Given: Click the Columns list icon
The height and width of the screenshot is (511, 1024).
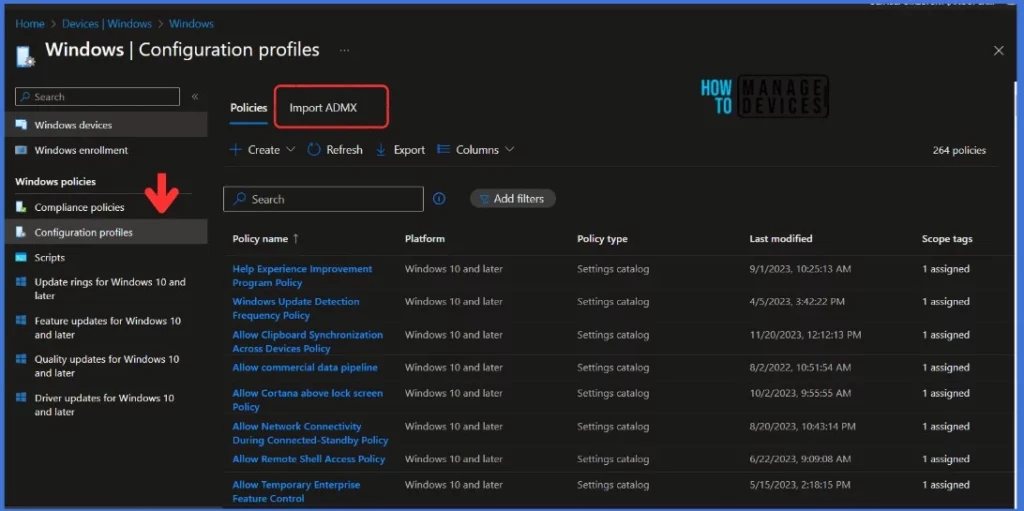Looking at the screenshot, I should 443,150.
